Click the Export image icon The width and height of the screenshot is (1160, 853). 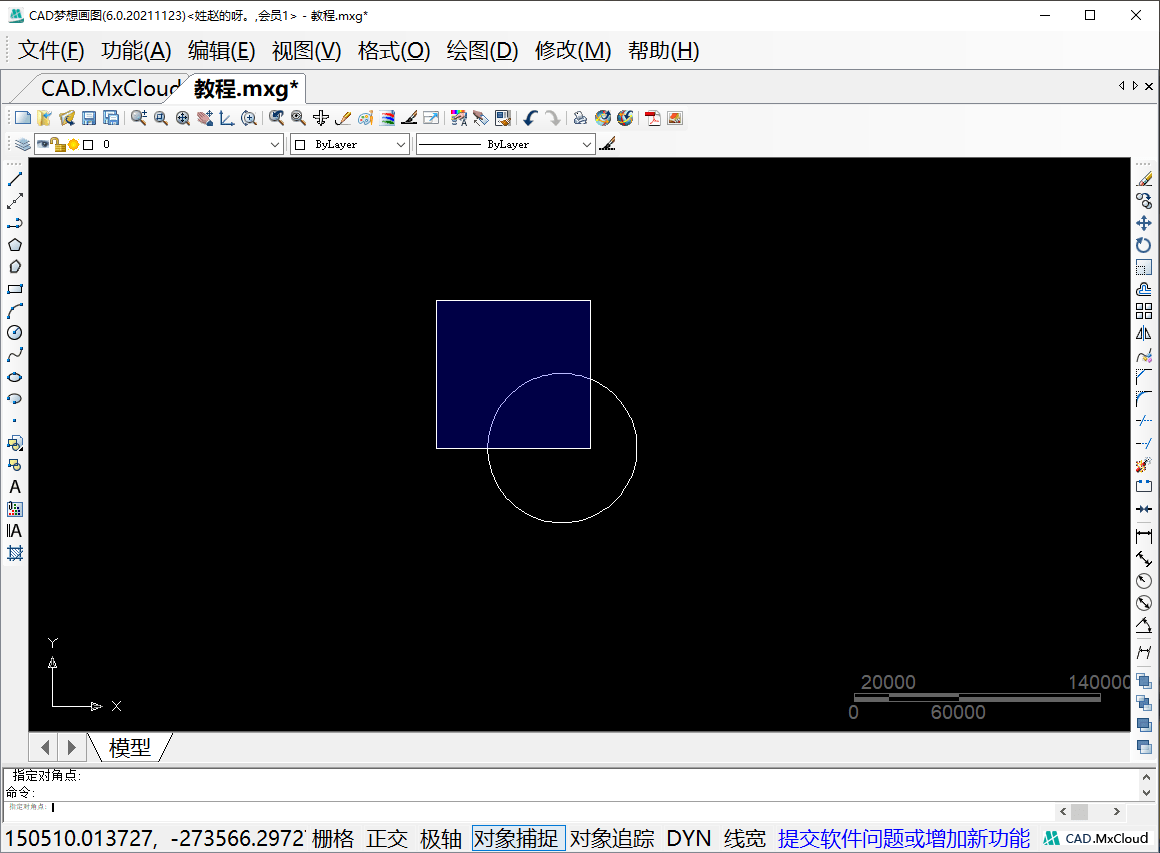(675, 118)
